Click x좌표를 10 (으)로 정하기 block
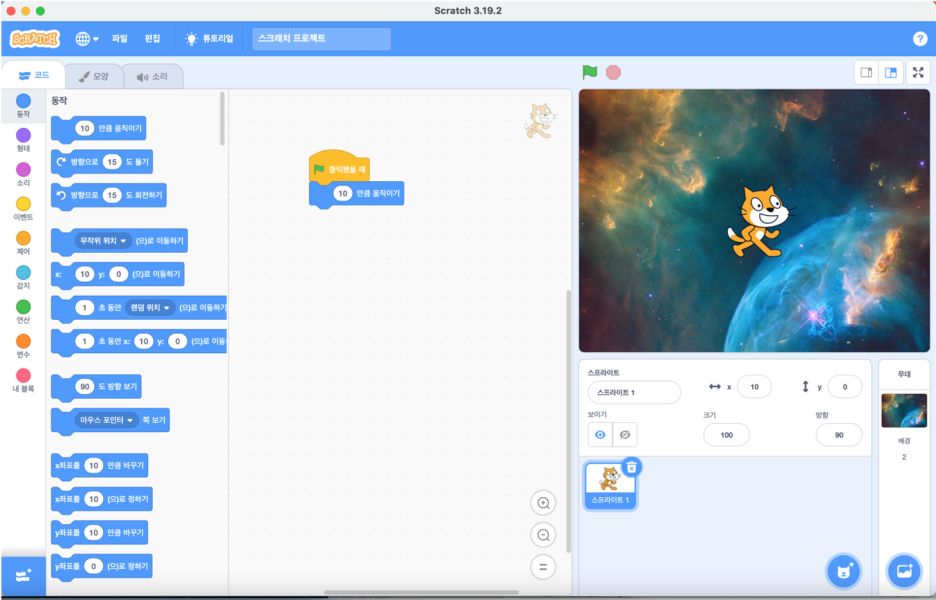Screen dimensions: 936x600 [102, 499]
